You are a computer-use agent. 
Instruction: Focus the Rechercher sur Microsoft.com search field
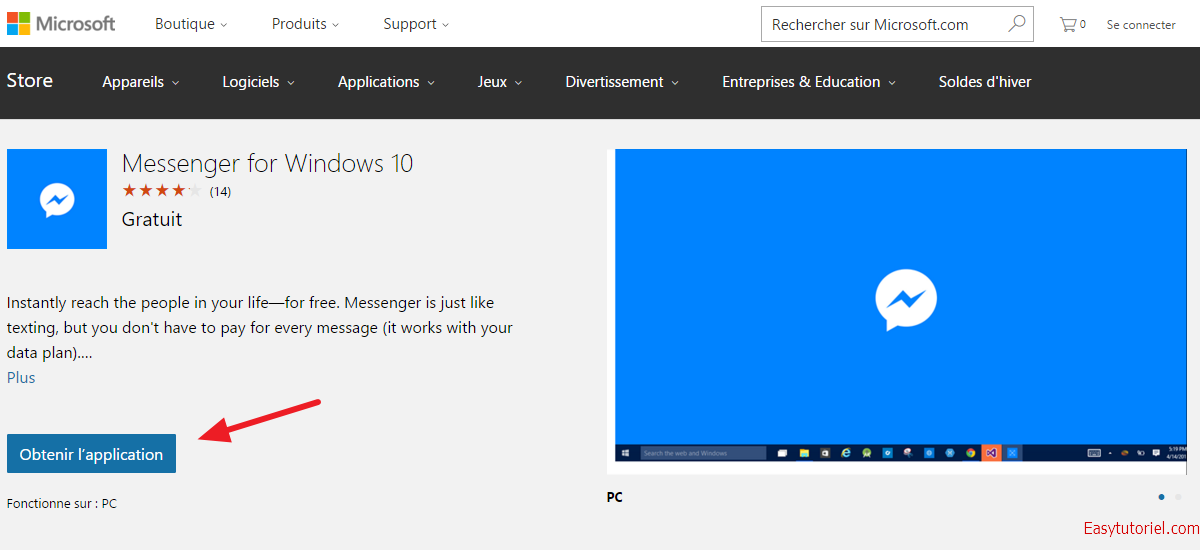click(880, 25)
